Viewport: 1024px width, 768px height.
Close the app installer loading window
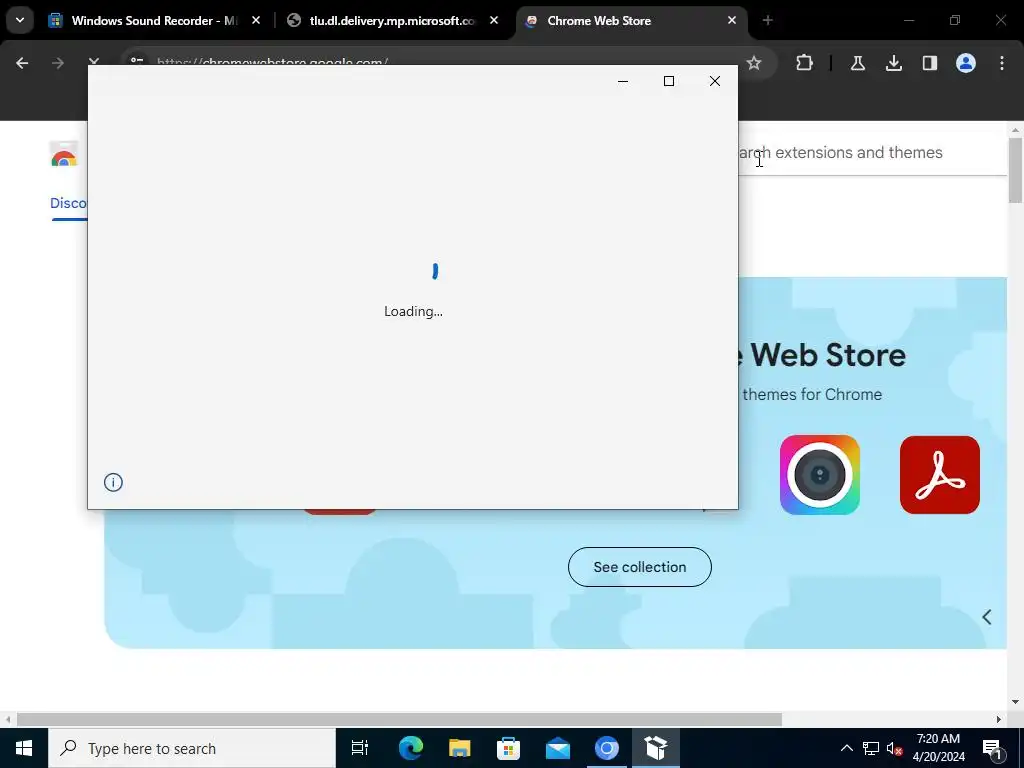[715, 81]
